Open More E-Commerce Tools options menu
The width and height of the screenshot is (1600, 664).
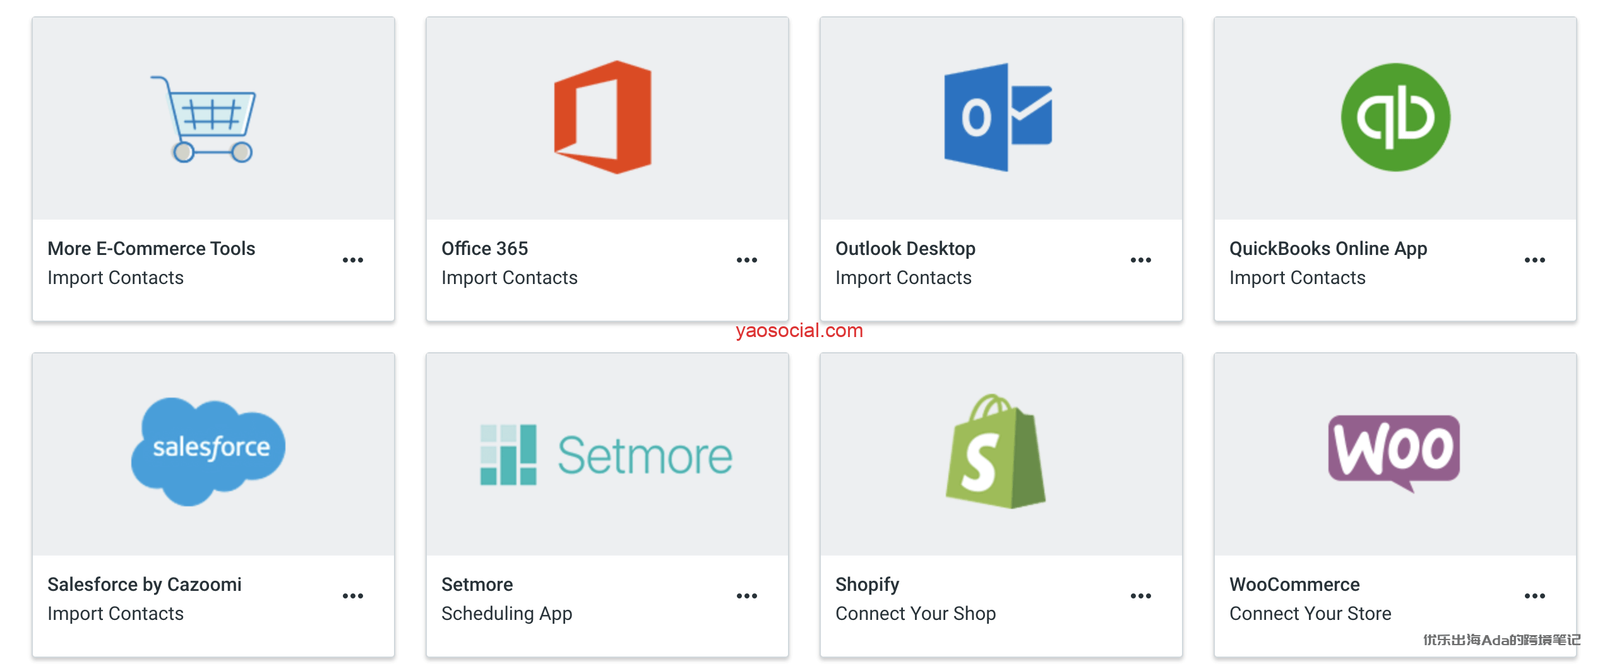(x=353, y=260)
